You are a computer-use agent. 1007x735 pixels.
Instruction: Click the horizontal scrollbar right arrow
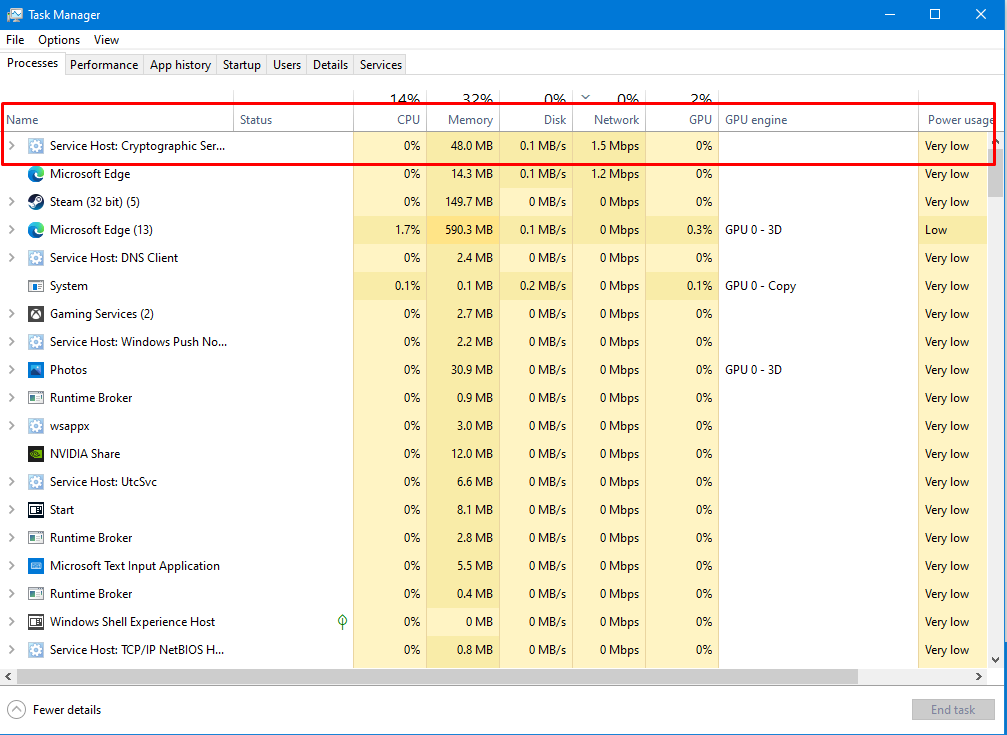(979, 677)
